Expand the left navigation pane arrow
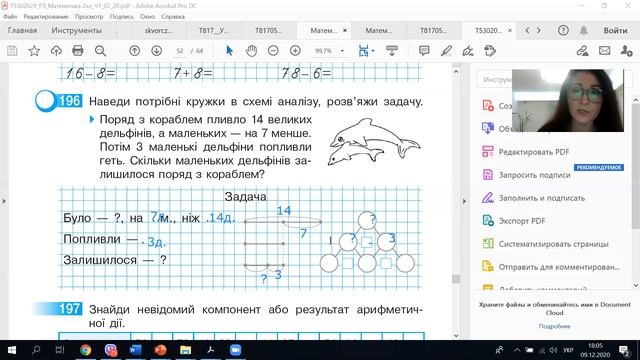Screen dimensions: 640x360 4,201
